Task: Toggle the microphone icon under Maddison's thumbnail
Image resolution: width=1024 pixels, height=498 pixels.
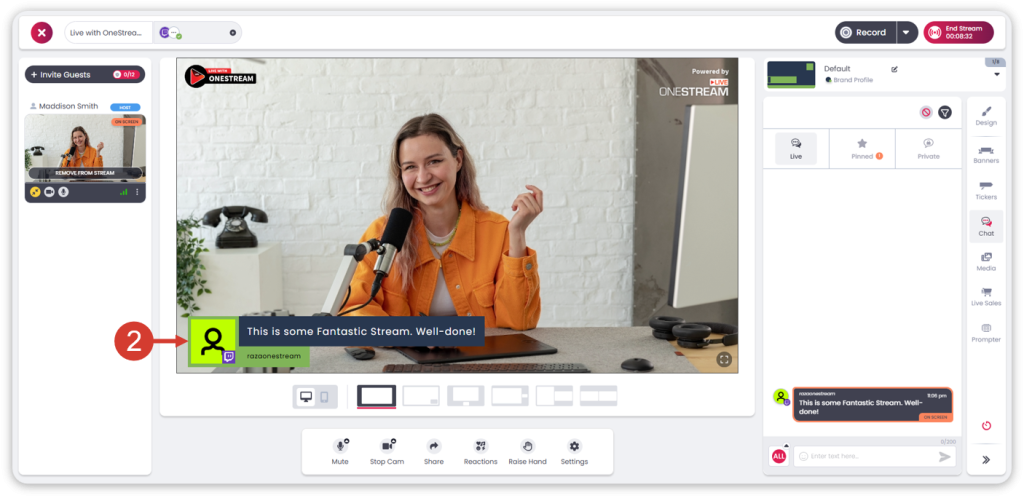Action: [x=63, y=192]
